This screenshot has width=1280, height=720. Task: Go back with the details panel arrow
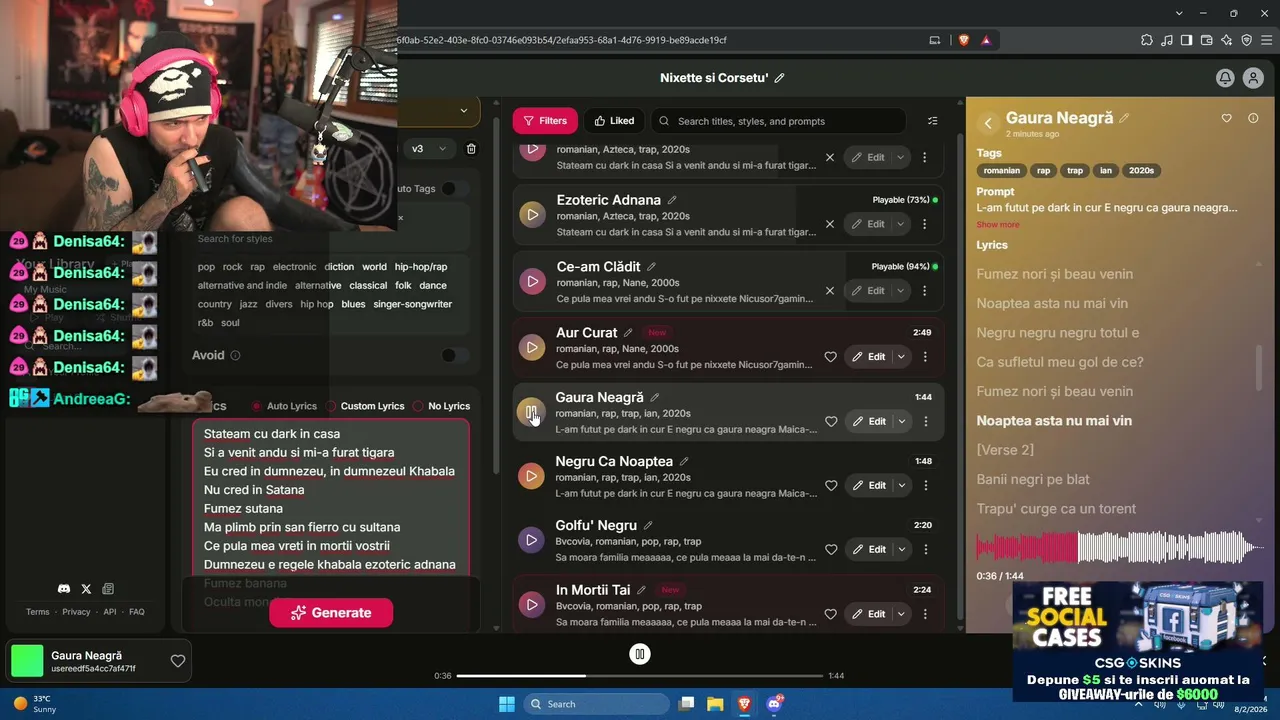[x=988, y=123]
